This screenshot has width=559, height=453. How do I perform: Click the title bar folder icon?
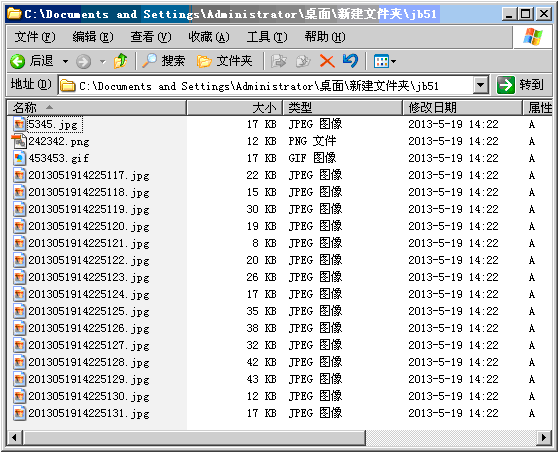(14, 14)
